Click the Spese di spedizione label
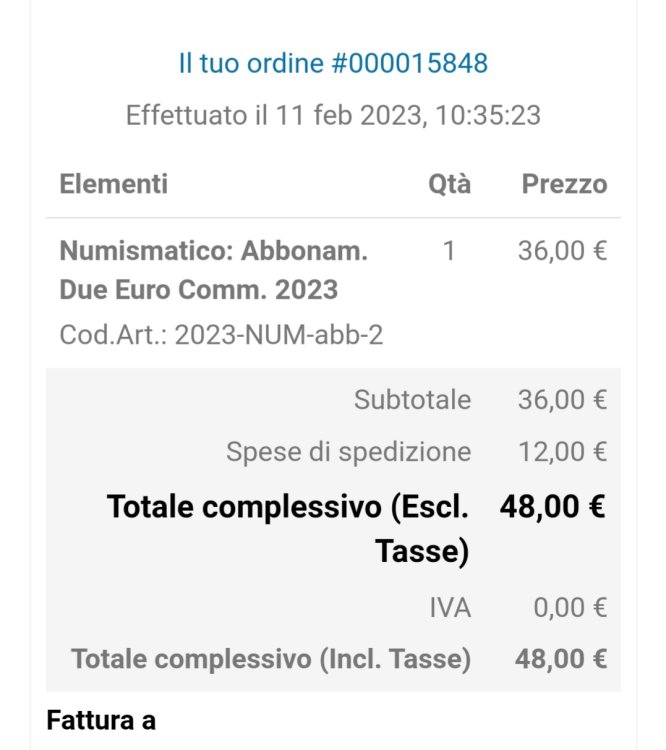The width and height of the screenshot is (666, 750). coord(348,452)
